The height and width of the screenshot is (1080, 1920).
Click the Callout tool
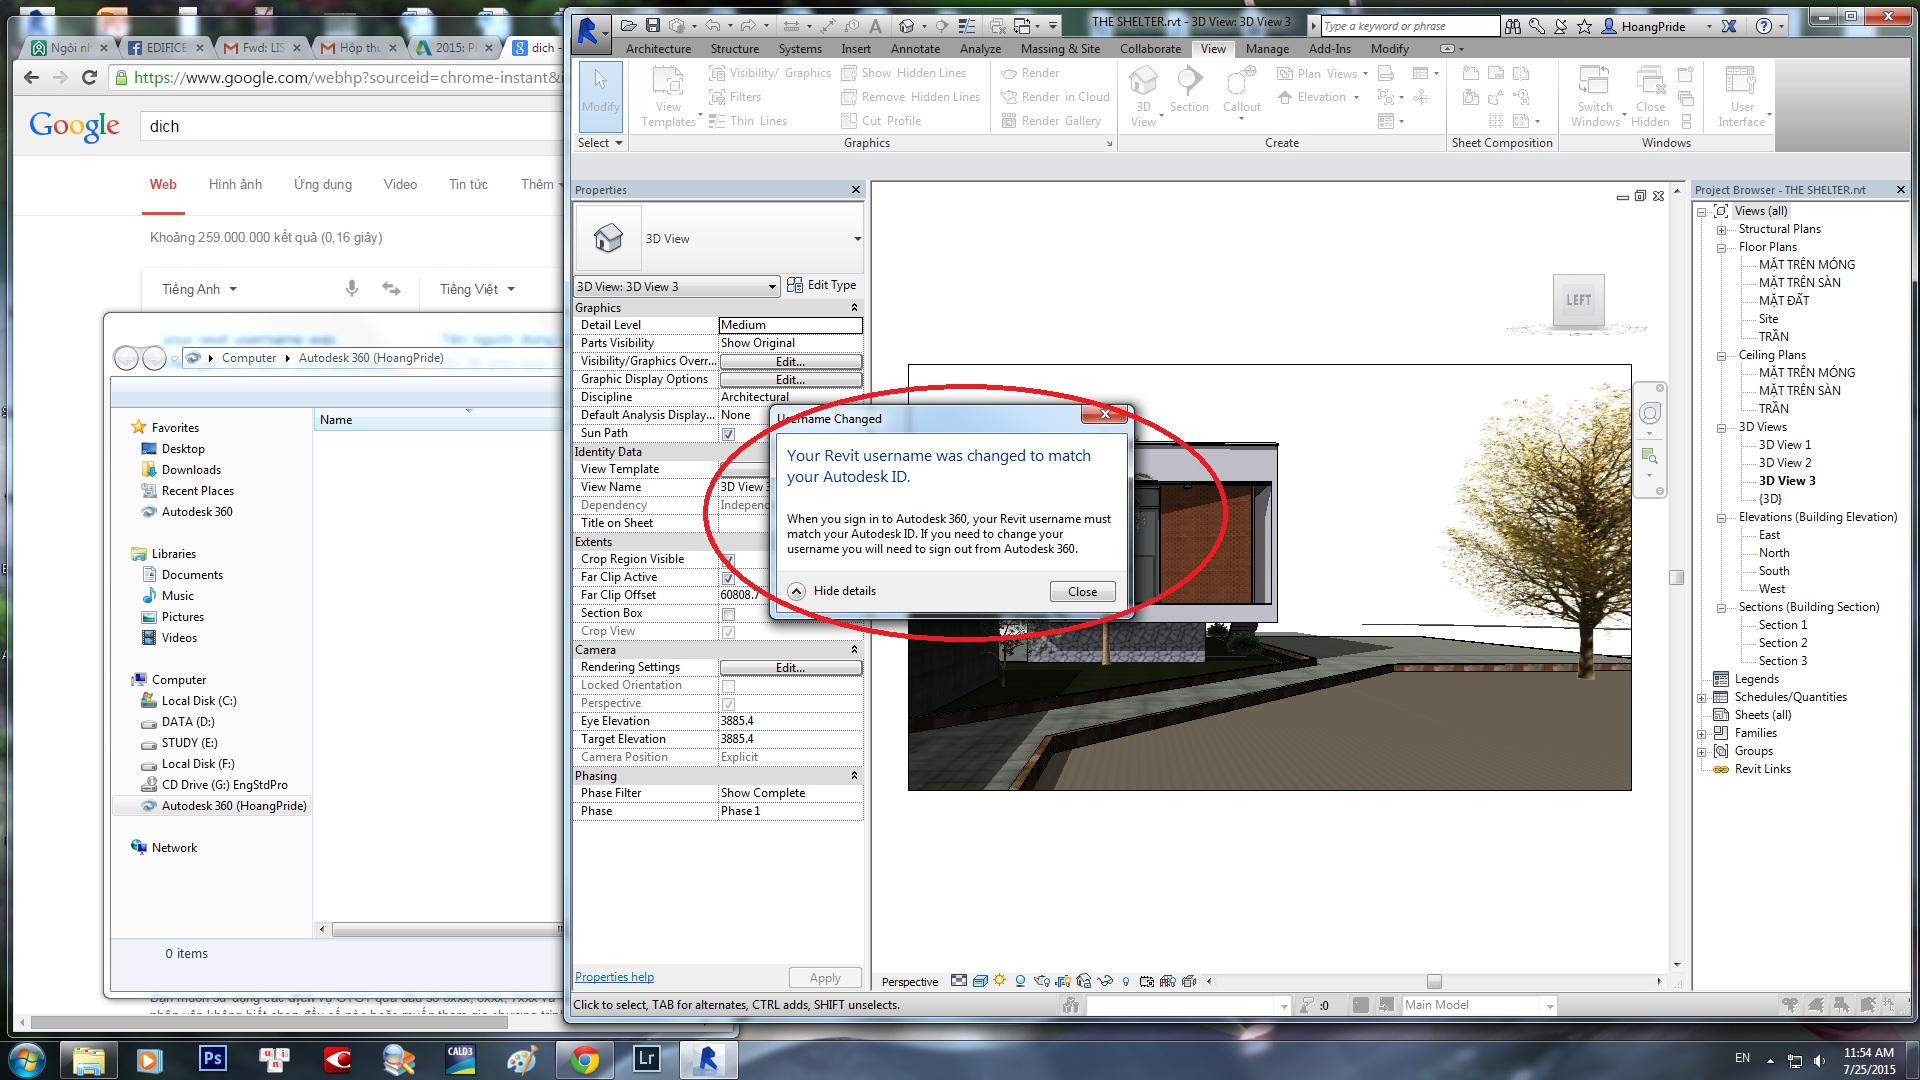pyautogui.click(x=1241, y=92)
